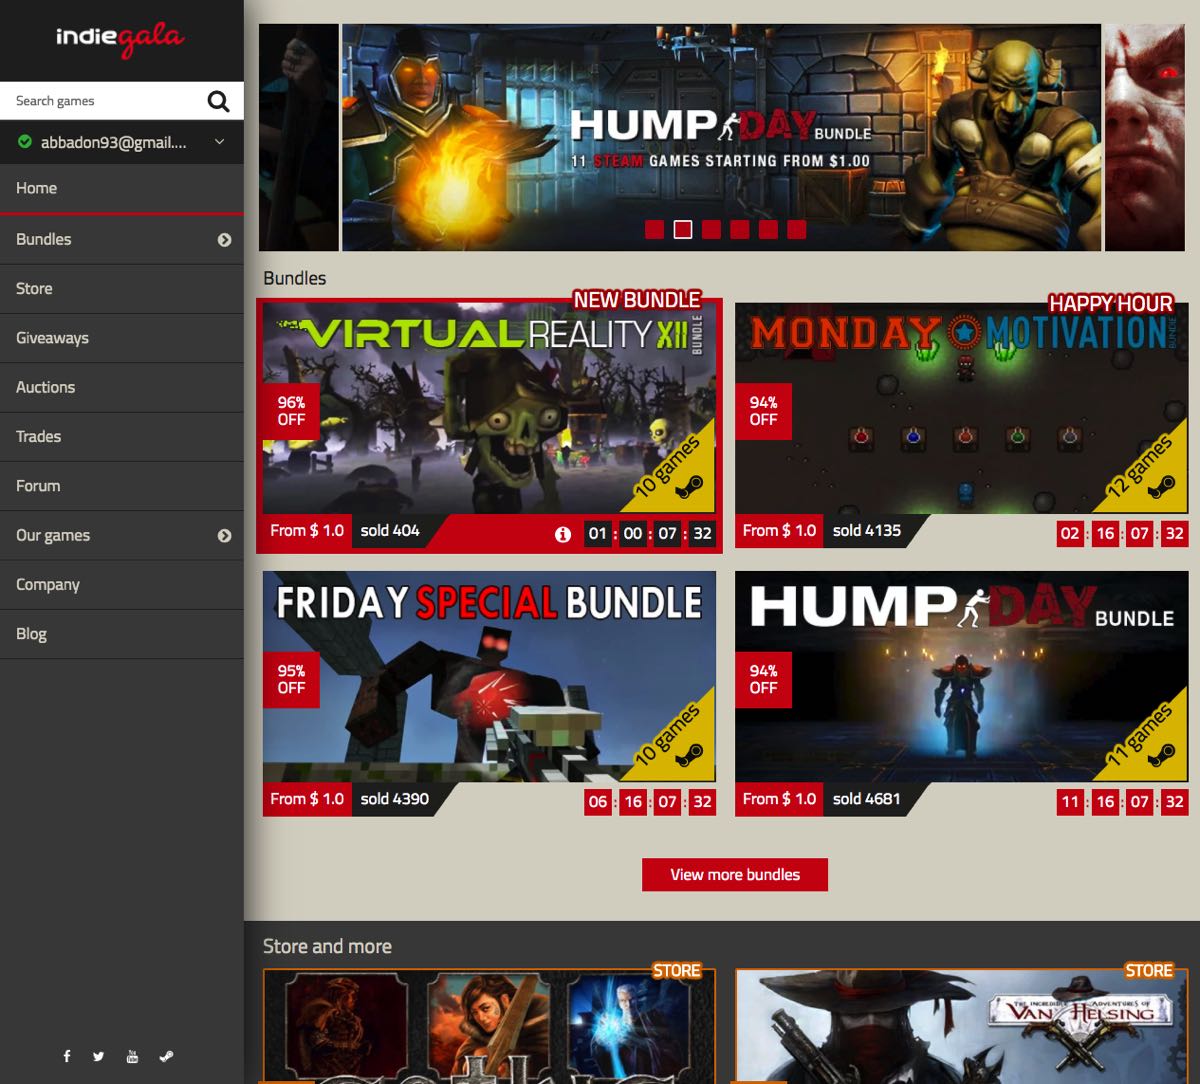This screenshot has width=1200, height=1084.
Task: Click 96% OFF badge on Virtual Reality XII
Action: pos(291,411)
